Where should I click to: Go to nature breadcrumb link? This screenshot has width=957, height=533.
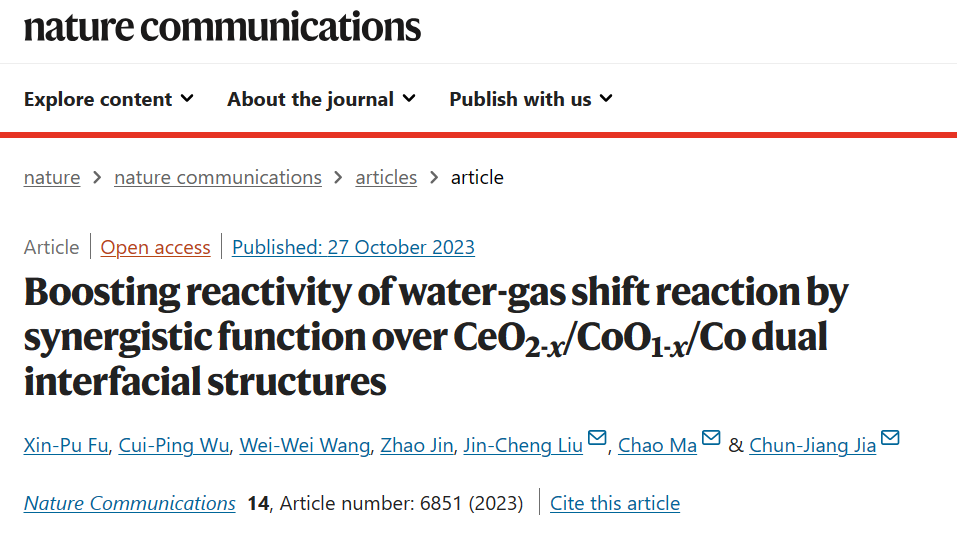[52, 178]
